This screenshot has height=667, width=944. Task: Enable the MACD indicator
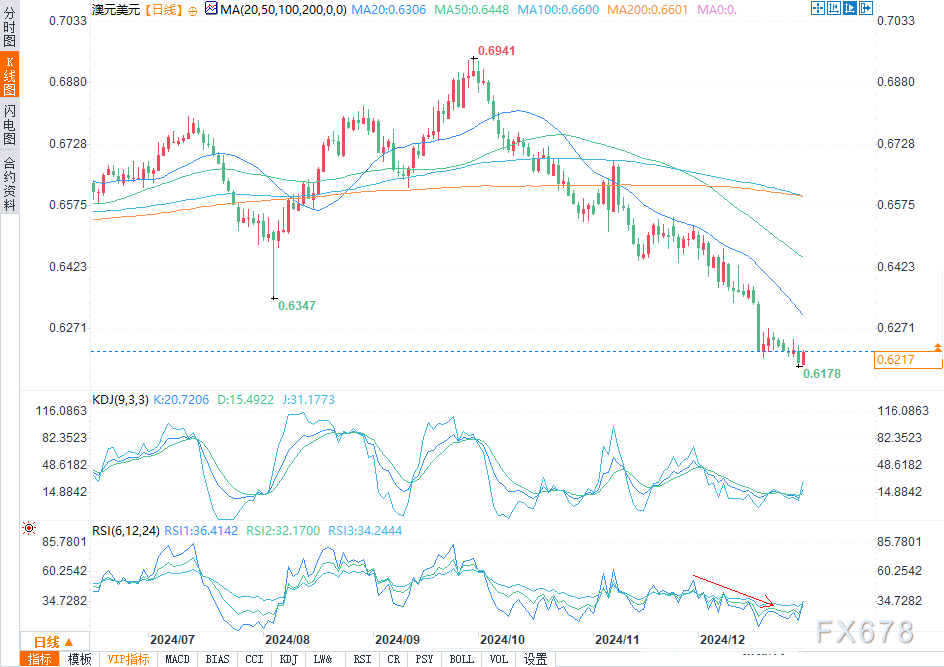point(177,659)
